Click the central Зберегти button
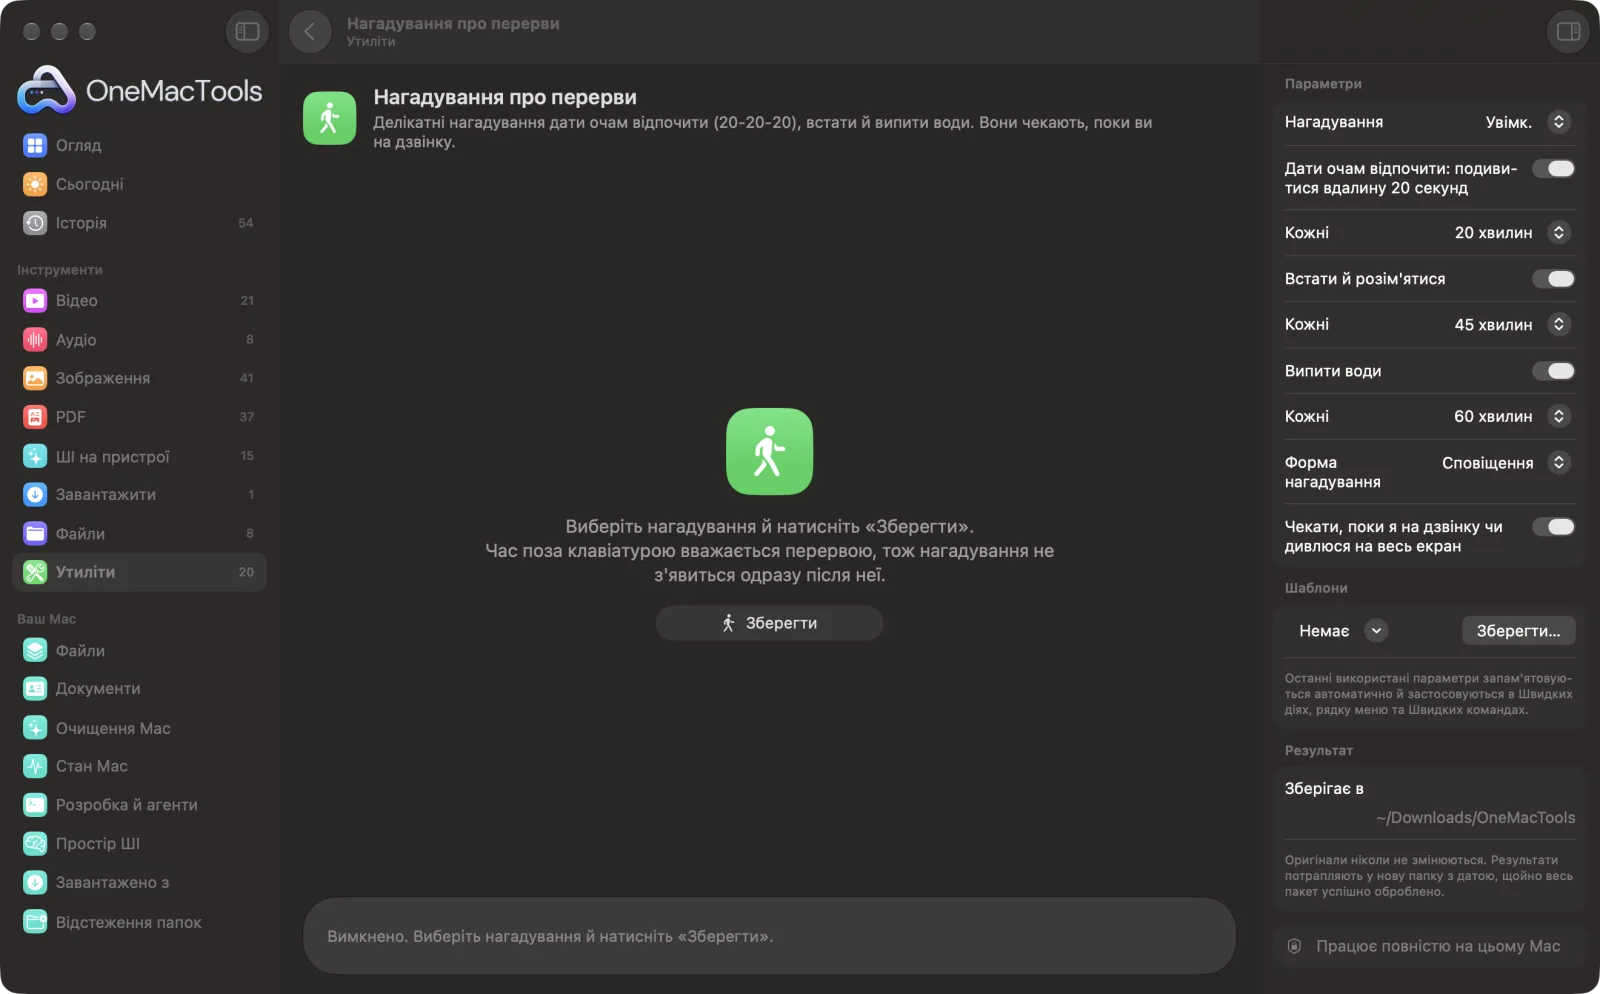The height and width of the screenshot is (994, 1600). click(769, 623)
